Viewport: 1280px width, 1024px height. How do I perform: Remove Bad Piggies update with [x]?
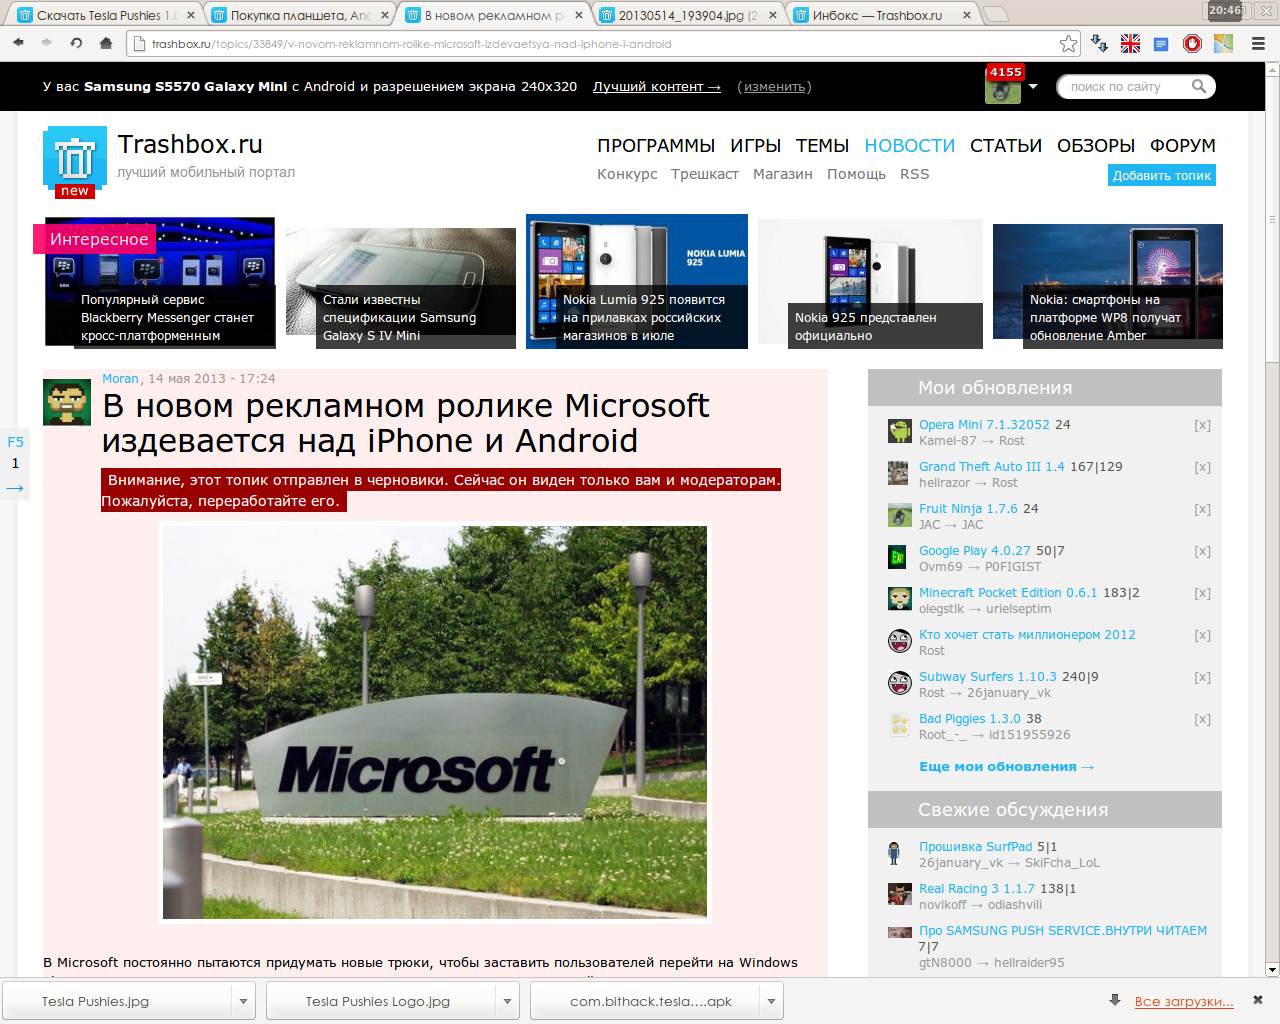[x=1202, y=719]
